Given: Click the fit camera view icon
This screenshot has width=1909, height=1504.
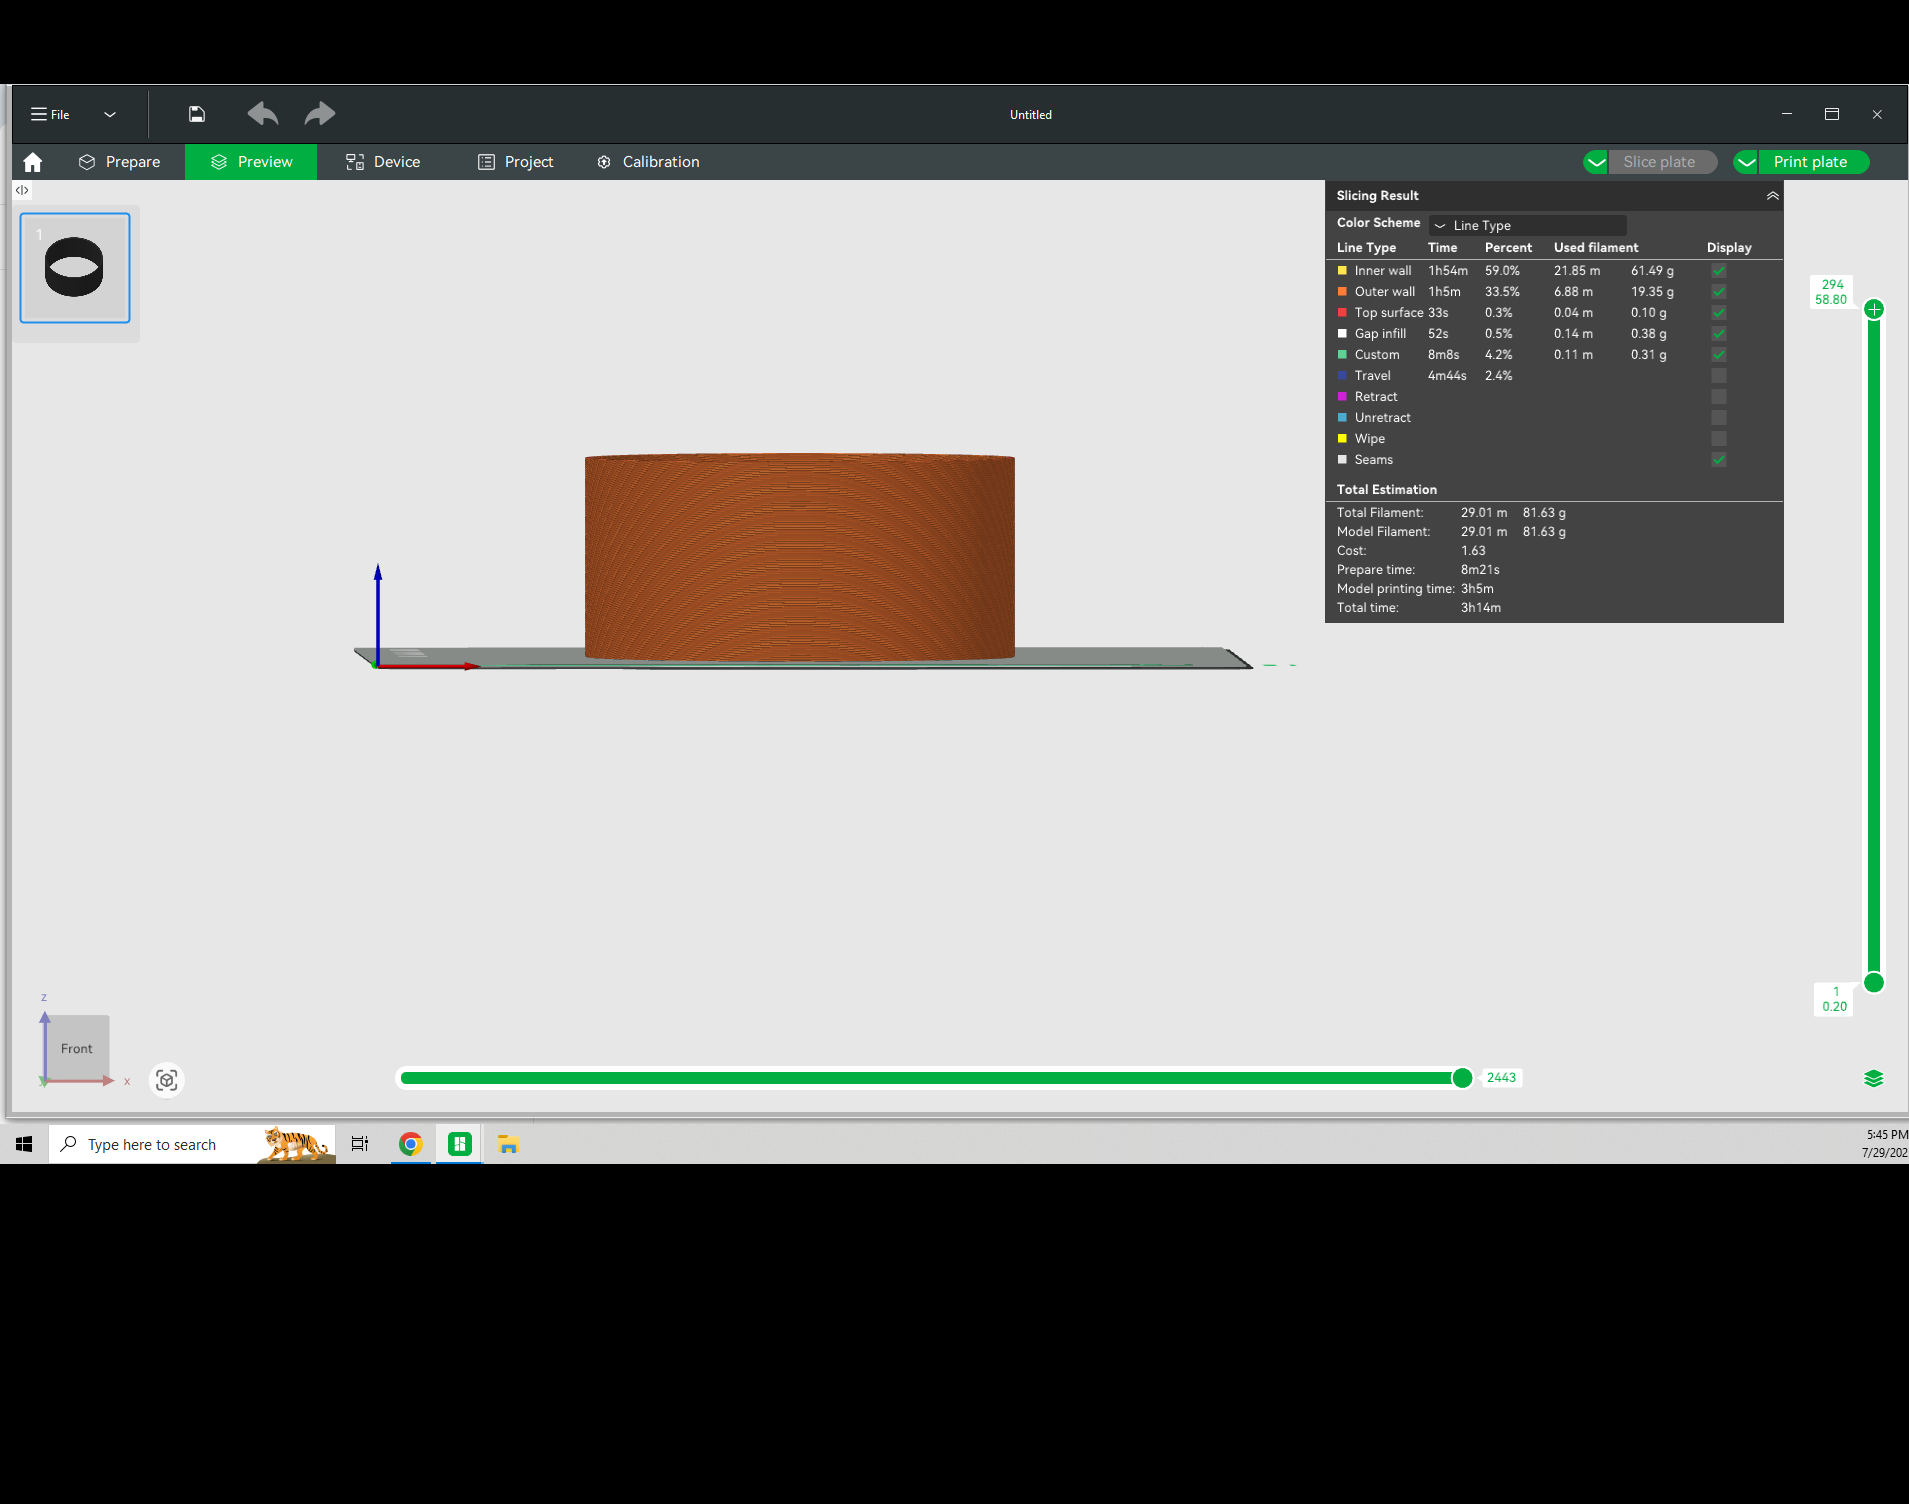Looking at the screenshot, I should [167, 1080].
